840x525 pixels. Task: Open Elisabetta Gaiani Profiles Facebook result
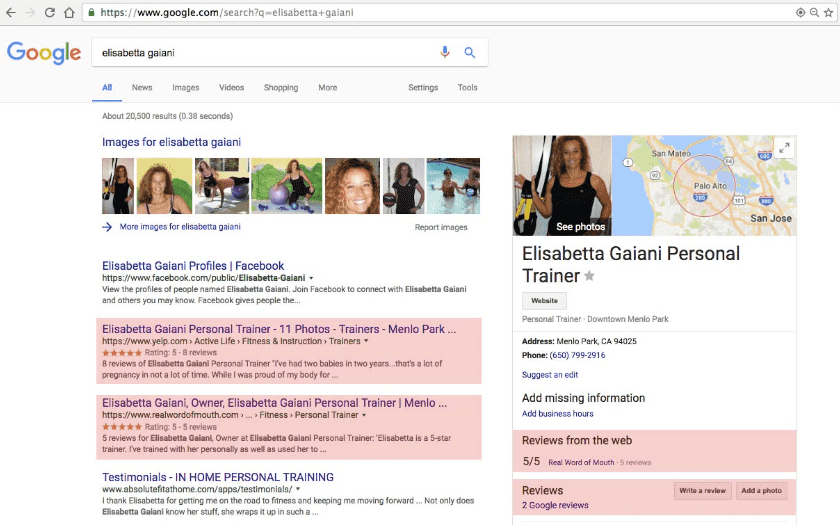tap(193, 266)
